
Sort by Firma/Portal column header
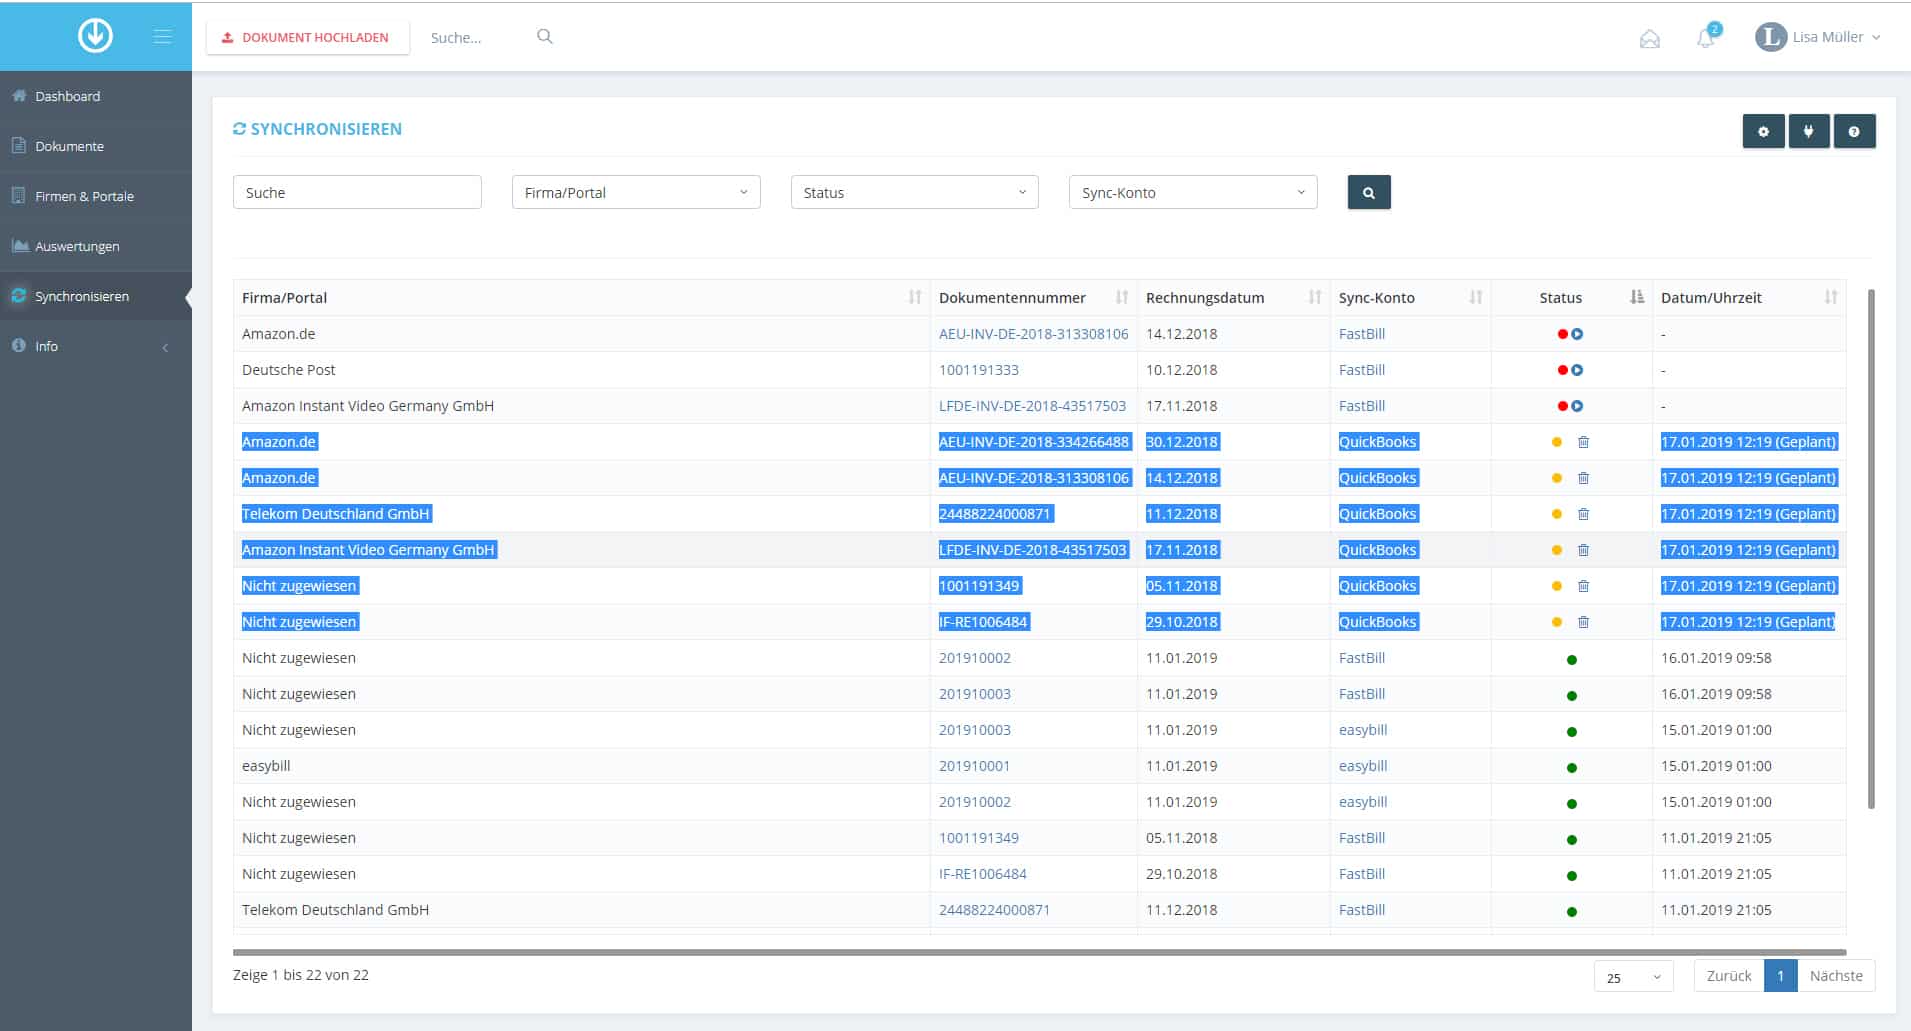tap(581, 298)
